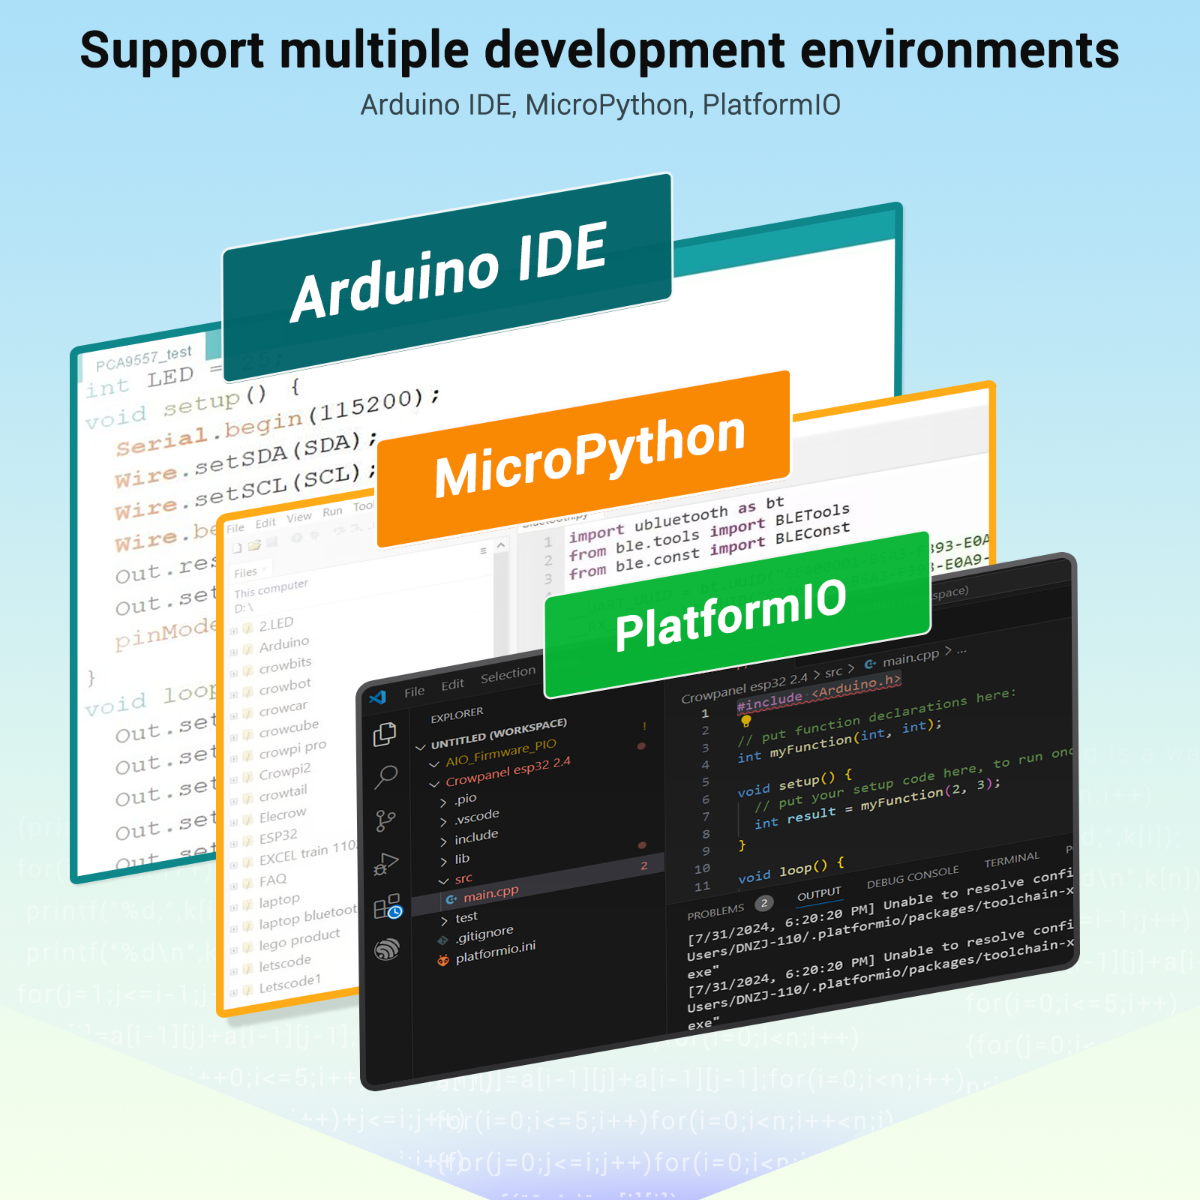Switch to the DEBUG CONSOLE tab
The height and width of the screenshot is (1200, 1200).
coord(912,877)
